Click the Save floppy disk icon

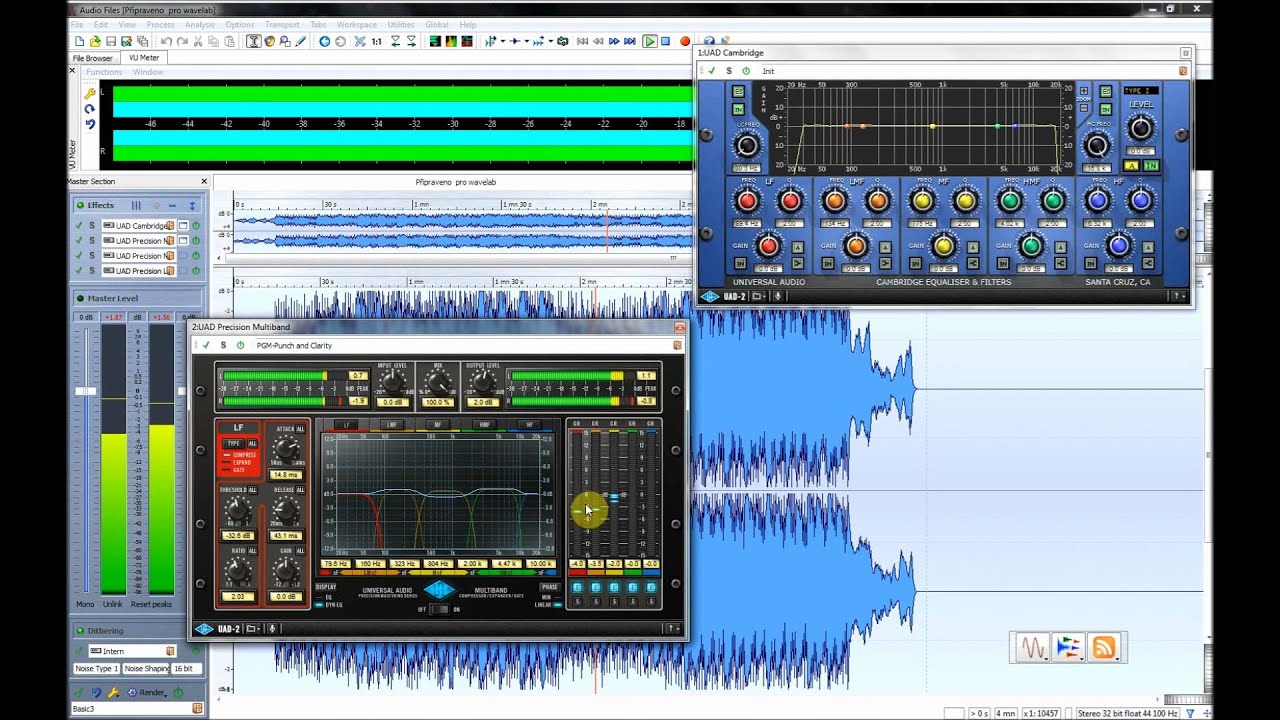(110, 41)
